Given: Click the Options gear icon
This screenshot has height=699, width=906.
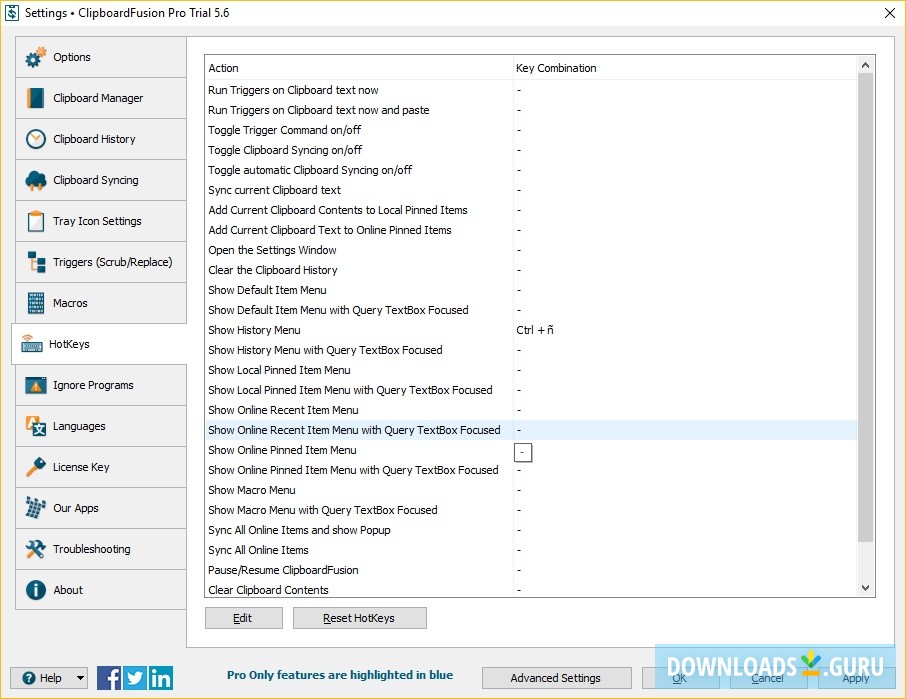Looking at the screenshot, I should click(35, 57).
